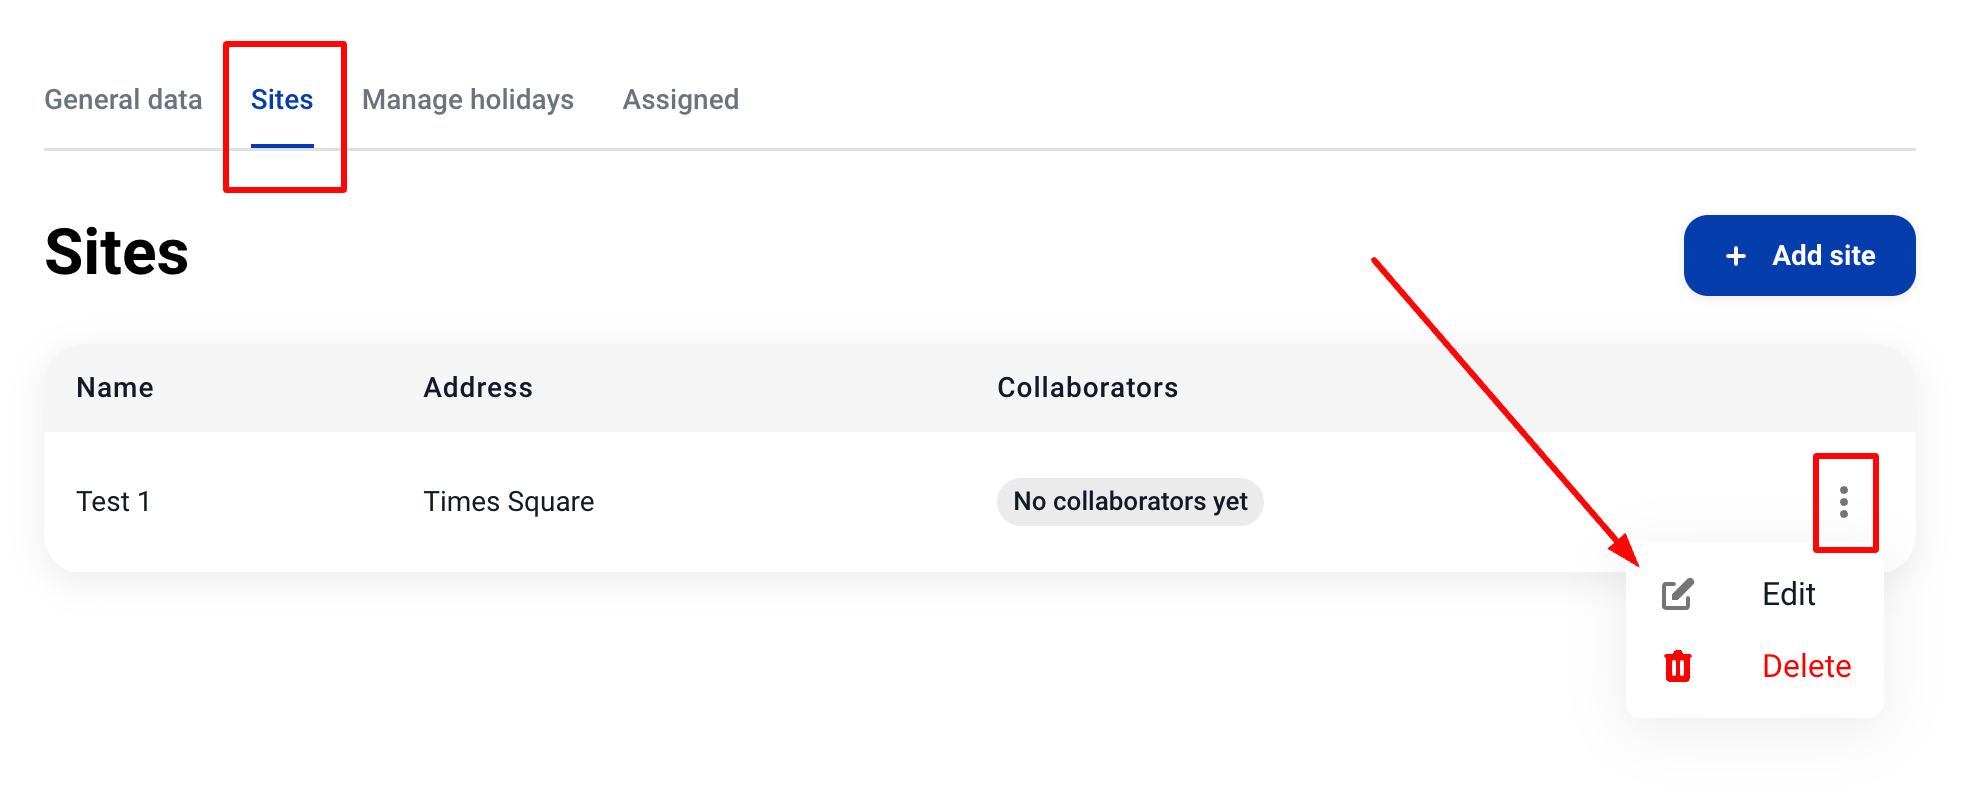Click the pencil Edit icon
The image size is (1970, 800).
pyautogui.click(x=1677, y=595)
